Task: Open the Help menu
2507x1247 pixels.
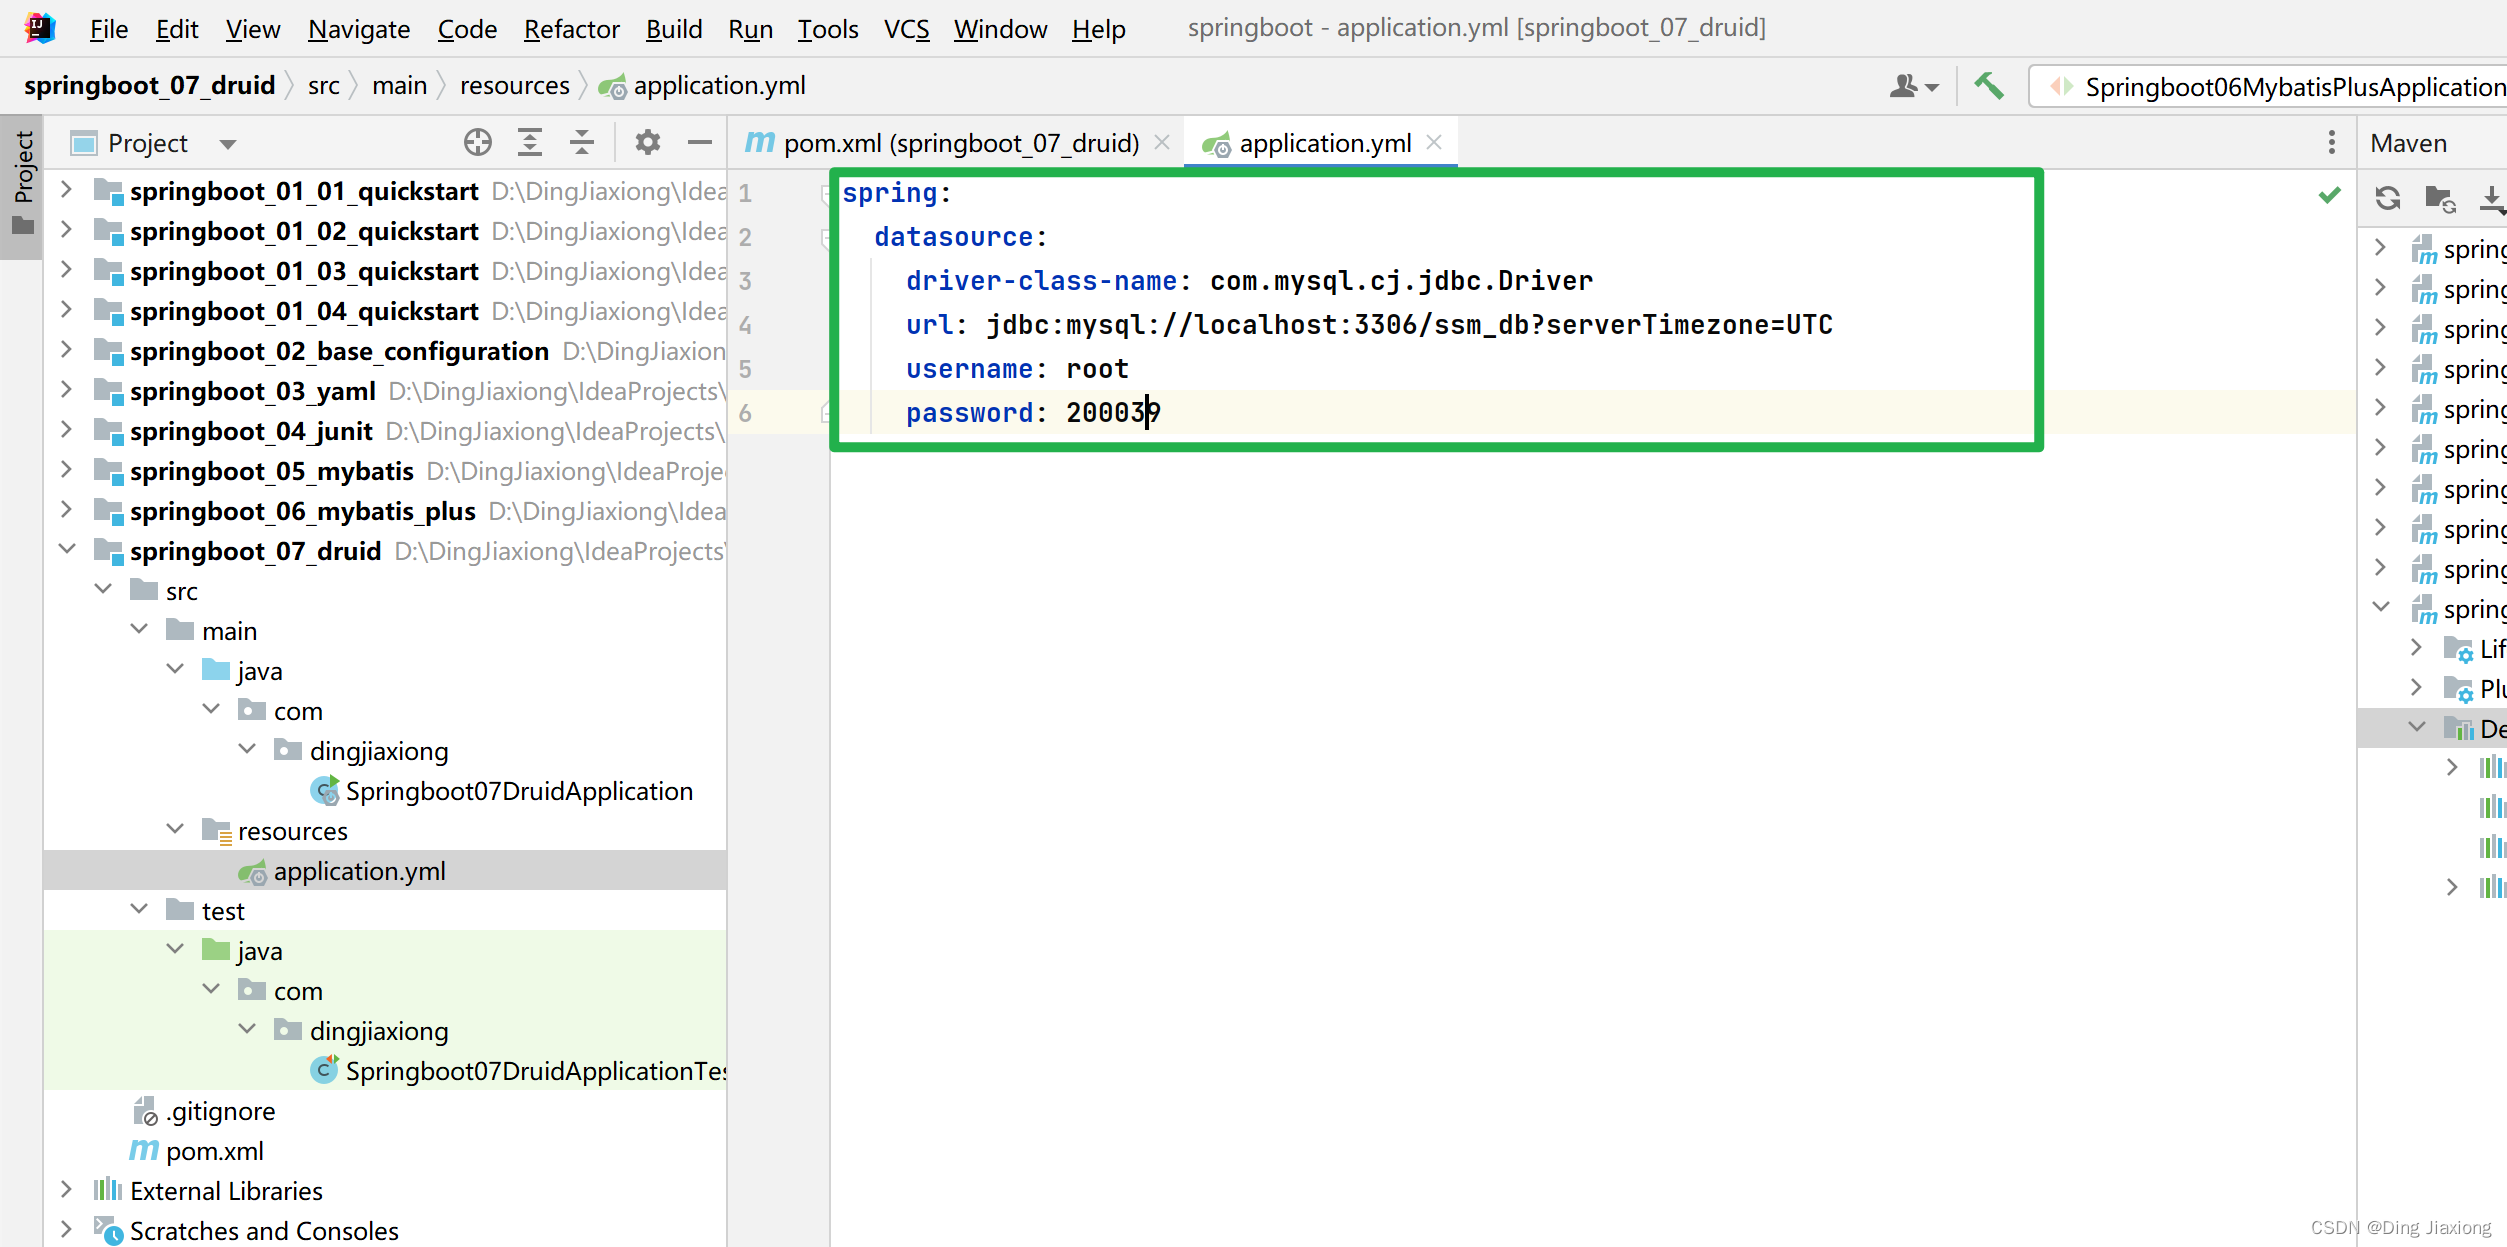Action: 1098,29
